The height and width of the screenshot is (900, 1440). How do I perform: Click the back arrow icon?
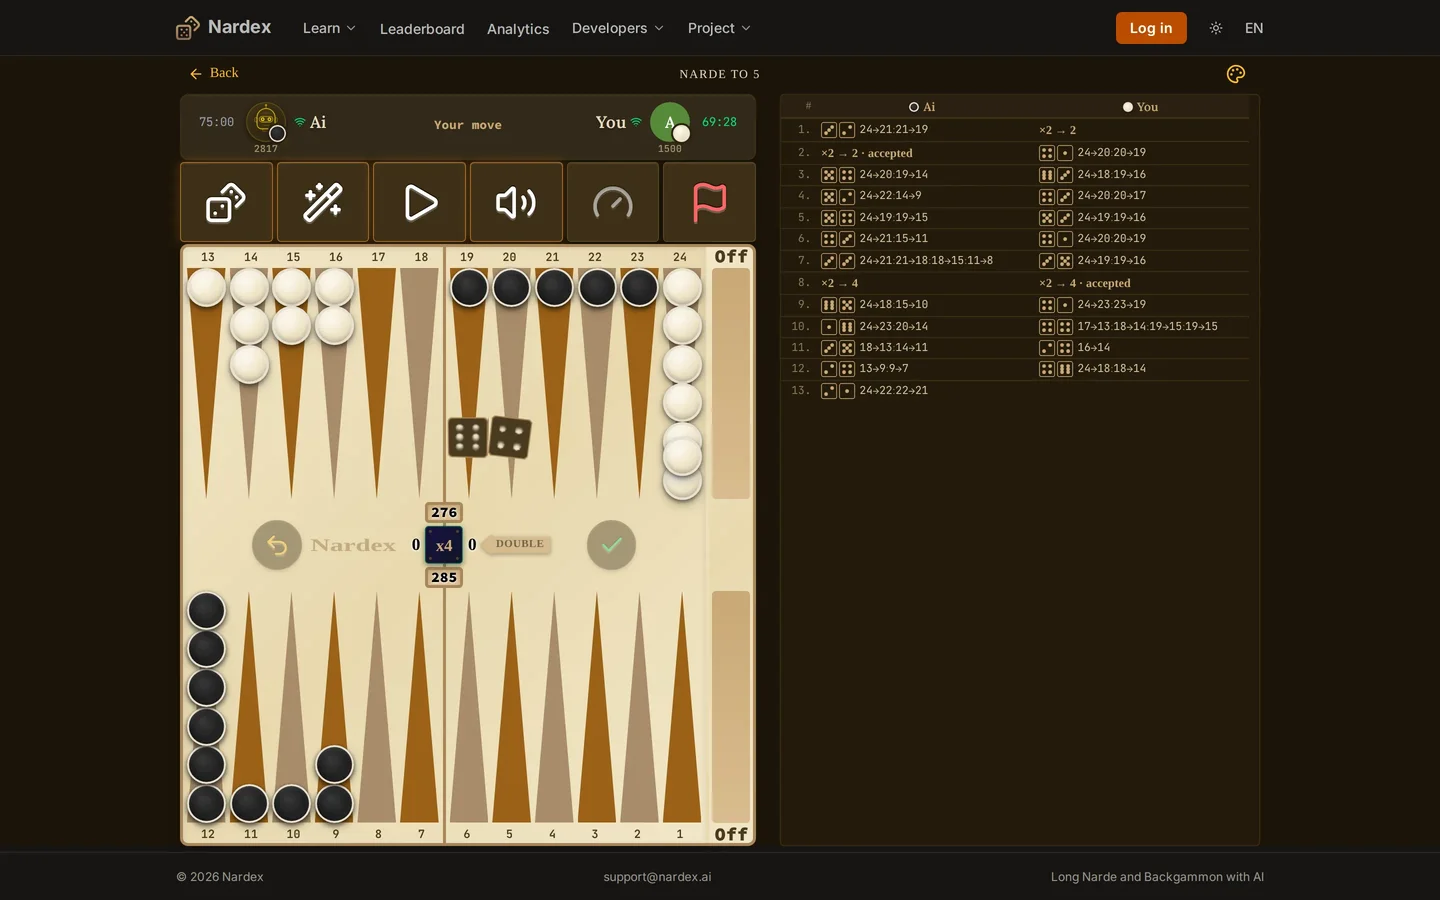pos(196,73)
